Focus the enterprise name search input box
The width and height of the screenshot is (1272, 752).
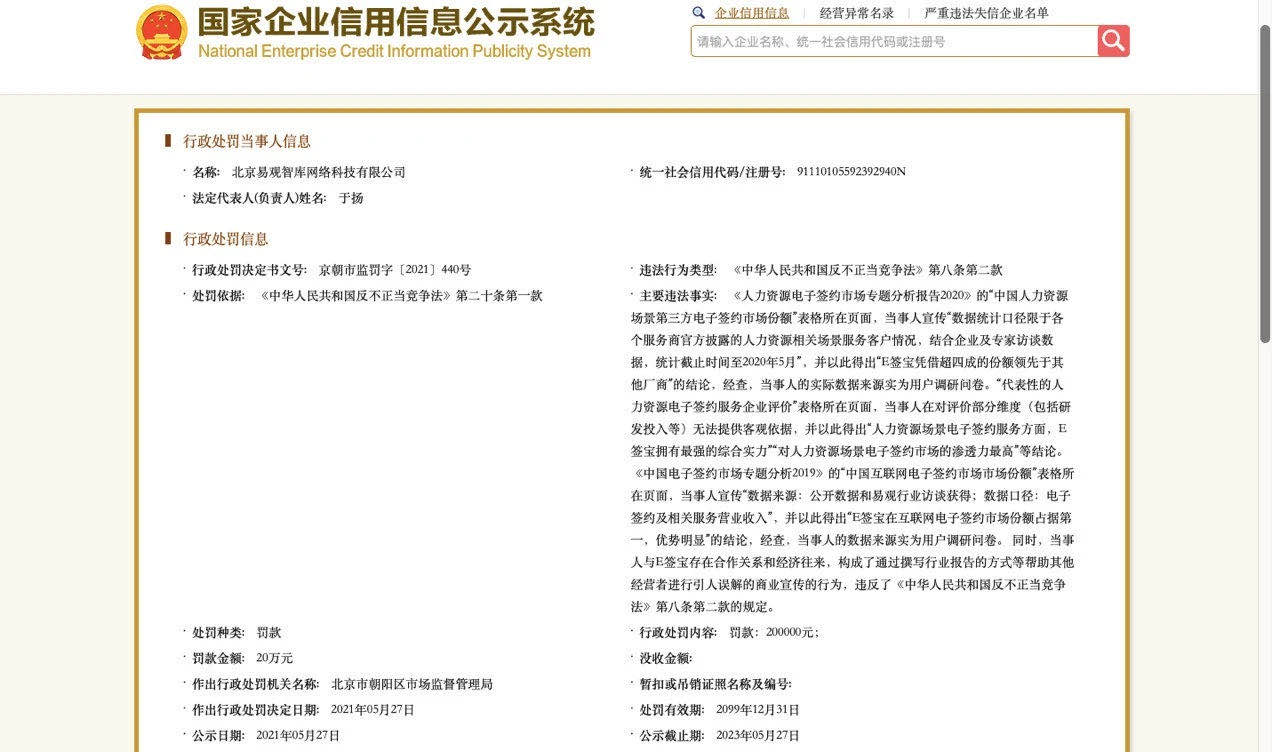click(893, 41)
